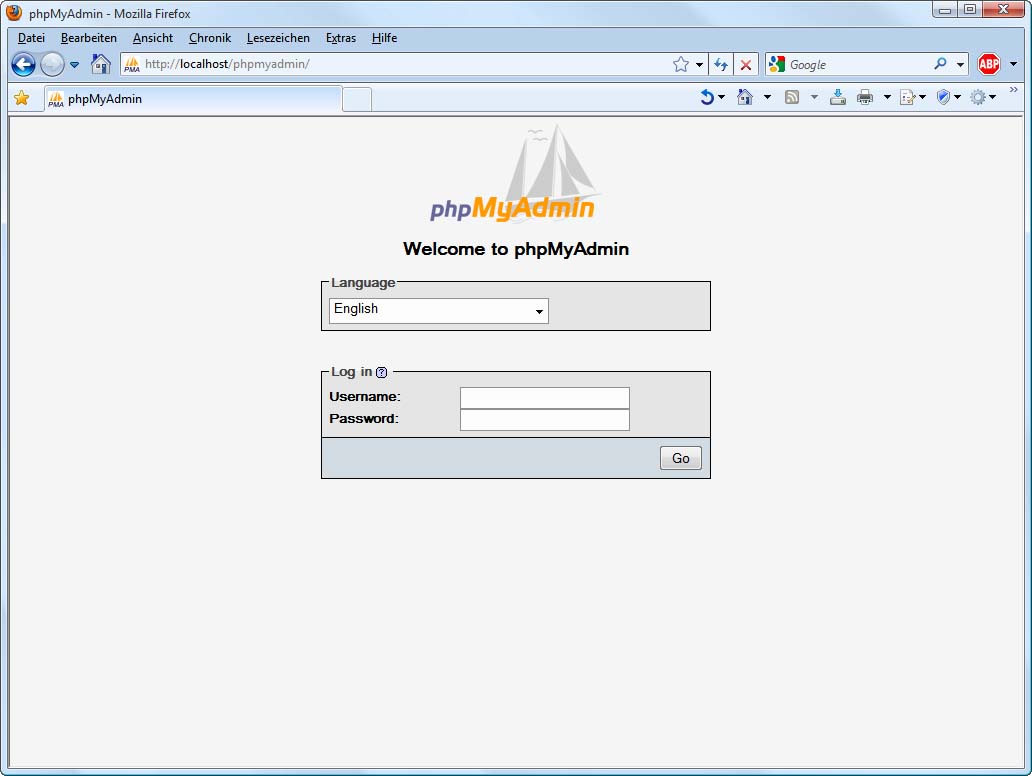Click the reload arrows icon in address bar

pyautogui.click(x=721, y=64)
